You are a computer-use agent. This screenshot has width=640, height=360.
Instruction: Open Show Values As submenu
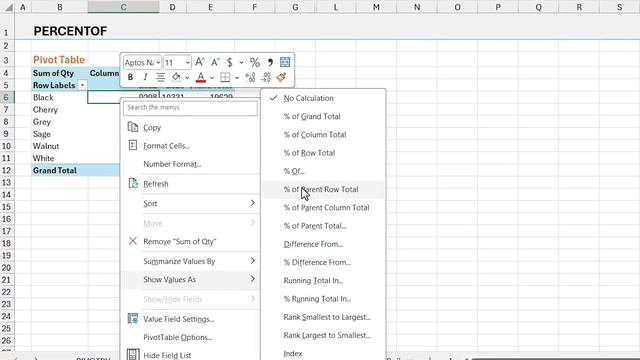(x=190, y=280)
